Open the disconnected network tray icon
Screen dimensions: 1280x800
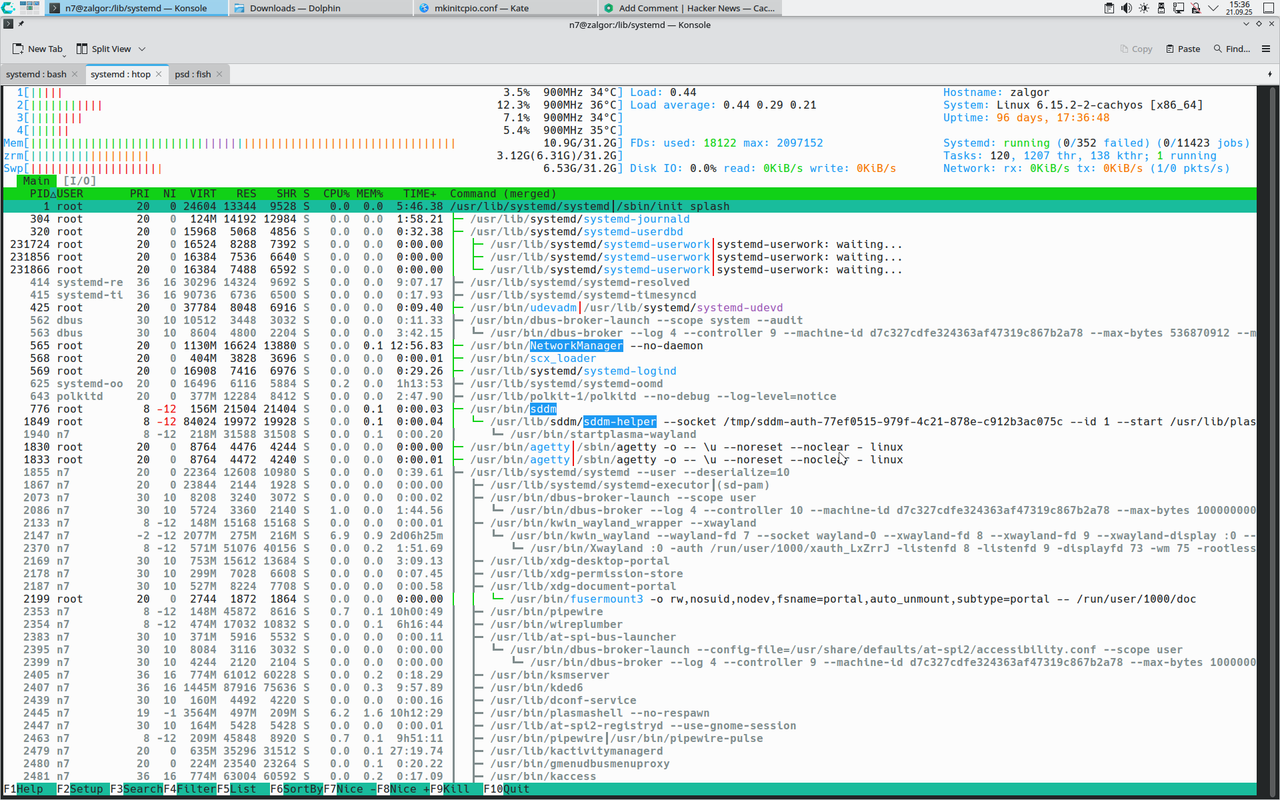point(1196,7)
